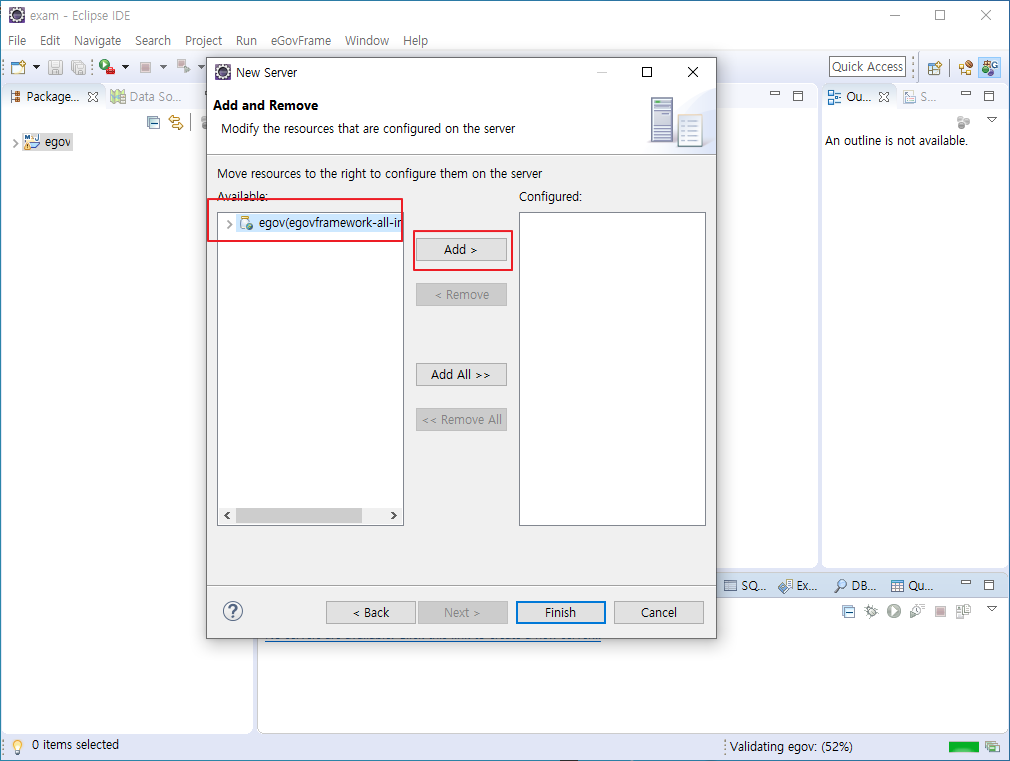This screenshot has width=1010, height=761.
Task: Click the green progress bar in status bar
Action: [964, 747]
